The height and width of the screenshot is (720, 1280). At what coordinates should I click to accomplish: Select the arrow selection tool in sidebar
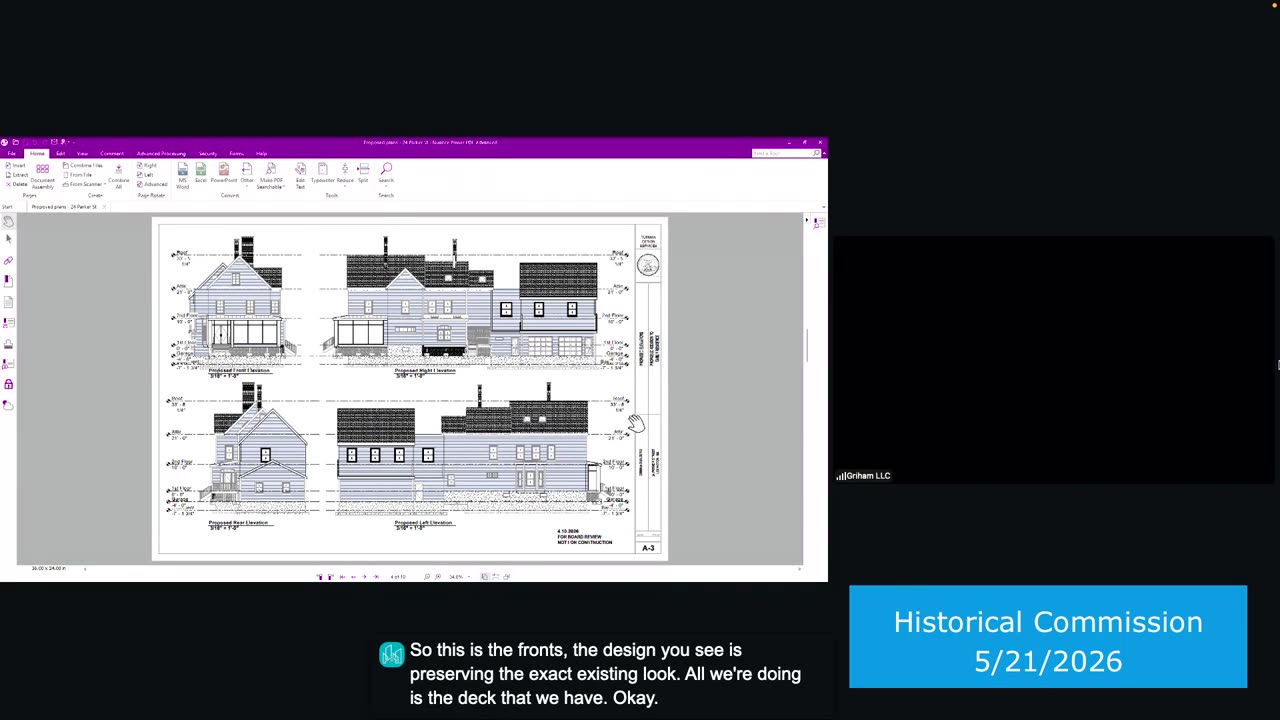[x=8, y=239]
